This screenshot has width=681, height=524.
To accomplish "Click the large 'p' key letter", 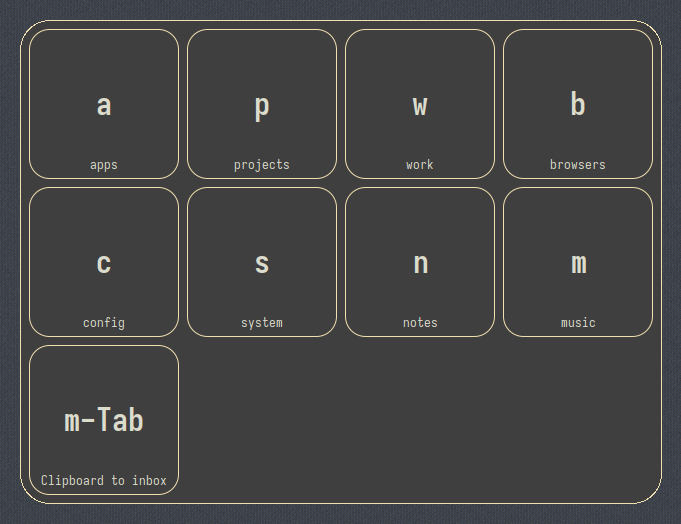I will click(x=262, y=105).
